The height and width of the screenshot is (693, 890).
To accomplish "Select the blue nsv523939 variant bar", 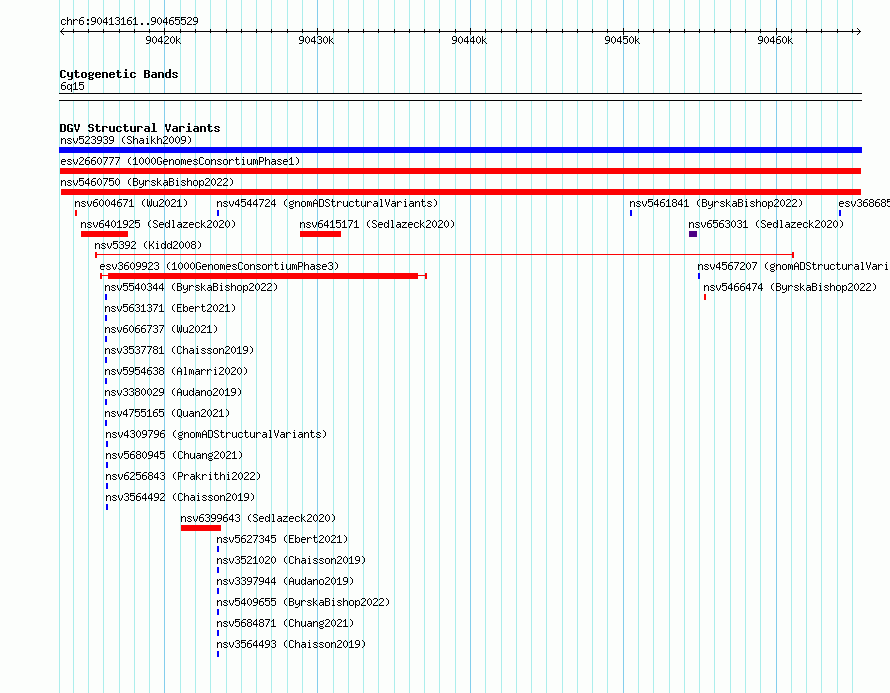I will point(460,150).
